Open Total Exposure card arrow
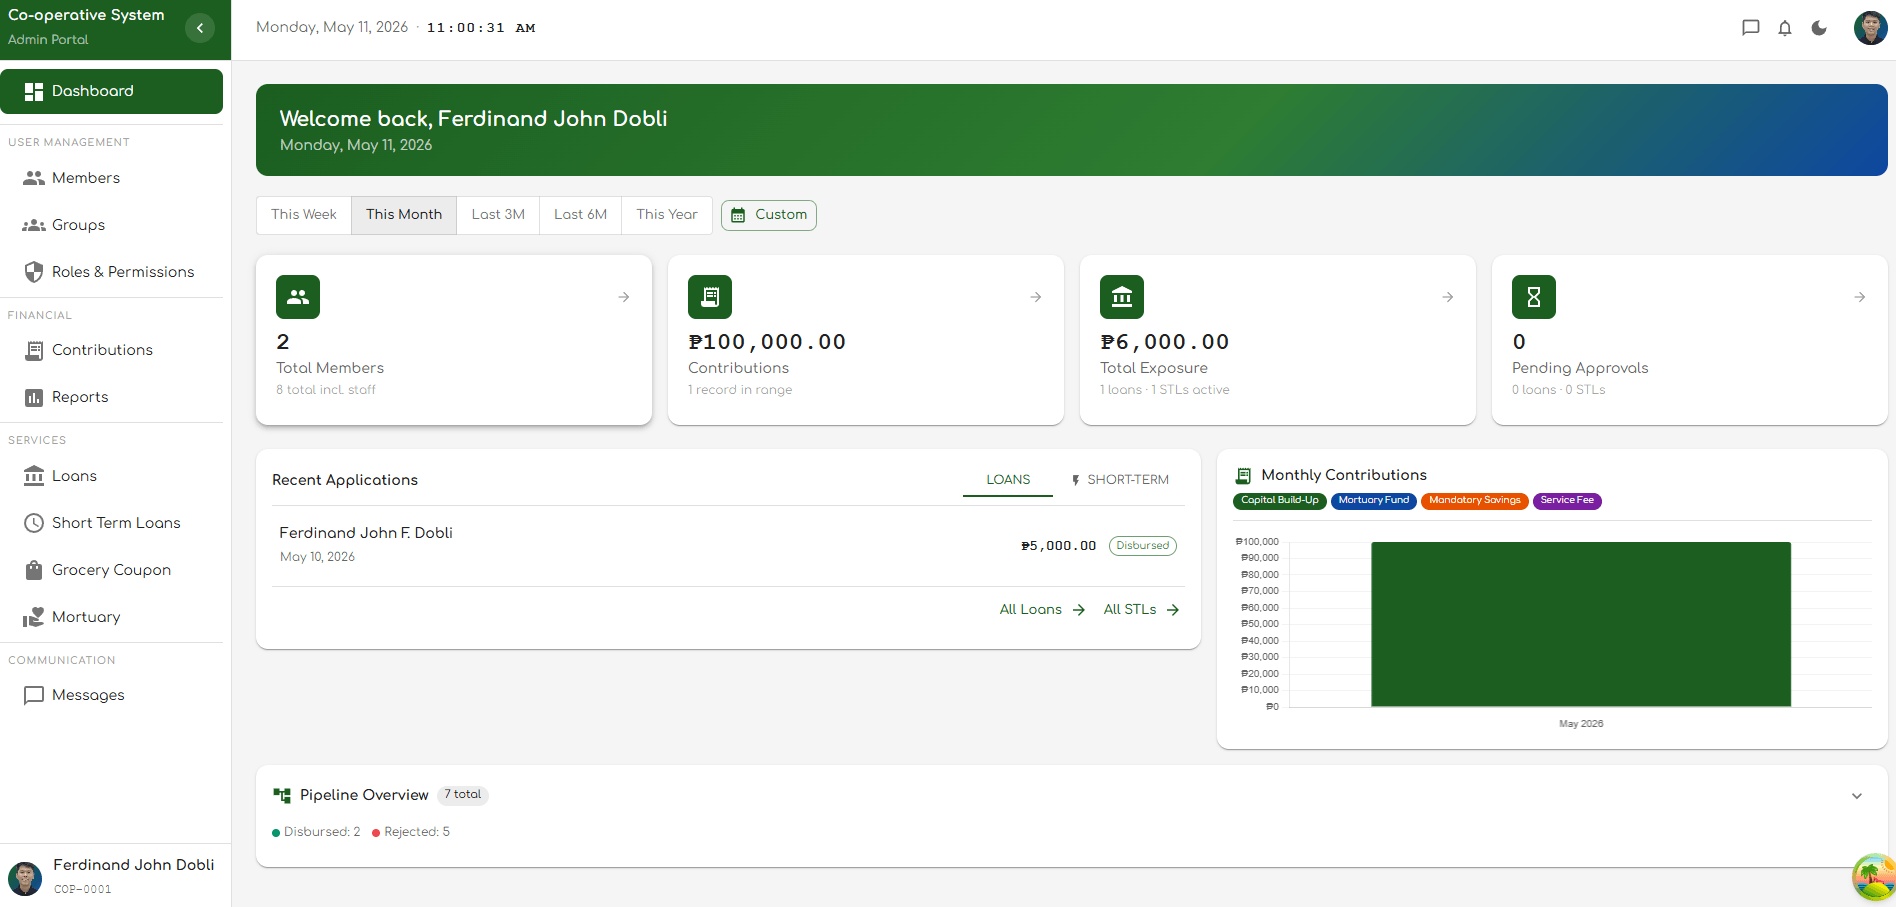 pyautogui.click(x=1448, y=297)
